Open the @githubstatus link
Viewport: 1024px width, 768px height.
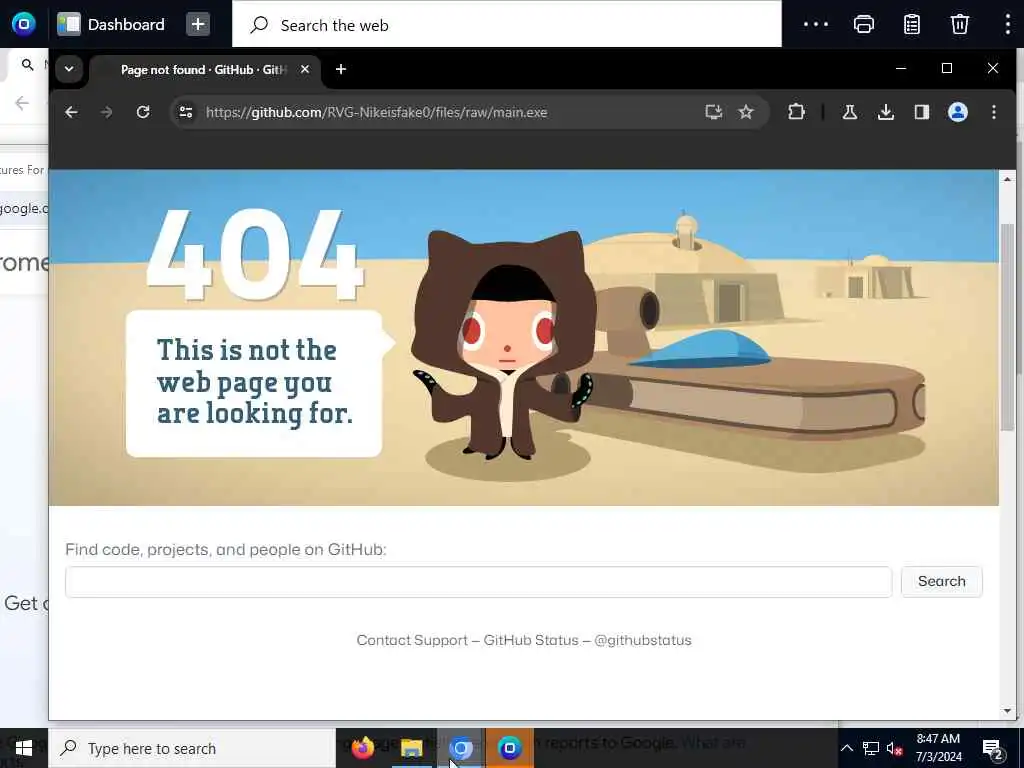[x=643, y=640]
